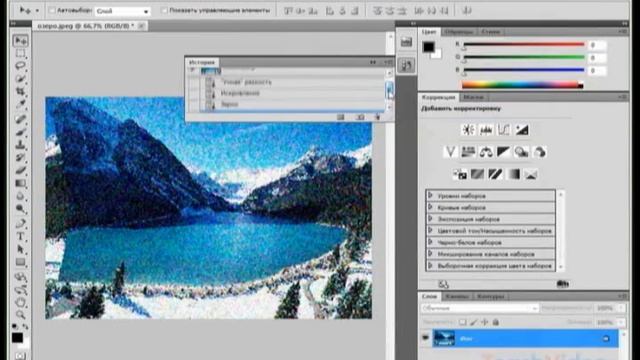Add a Channel Mixer adjustment
The image size is (640, 360).
pos(540,152)
